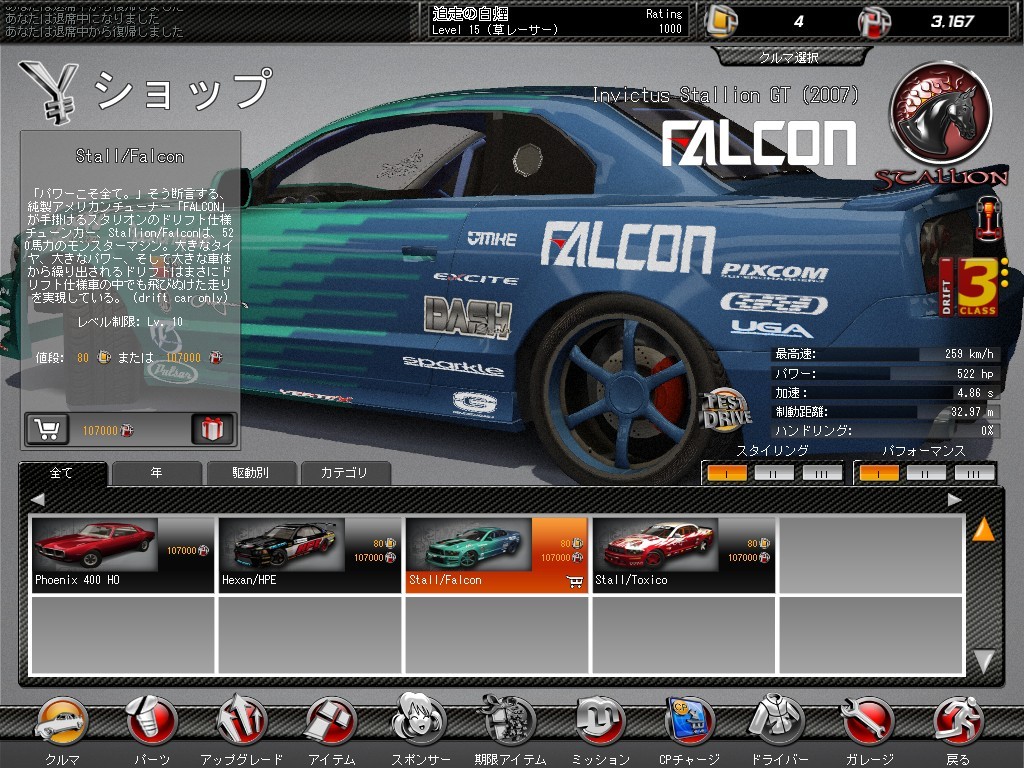Click the Stallion horse logo emblem

(940, 114)
